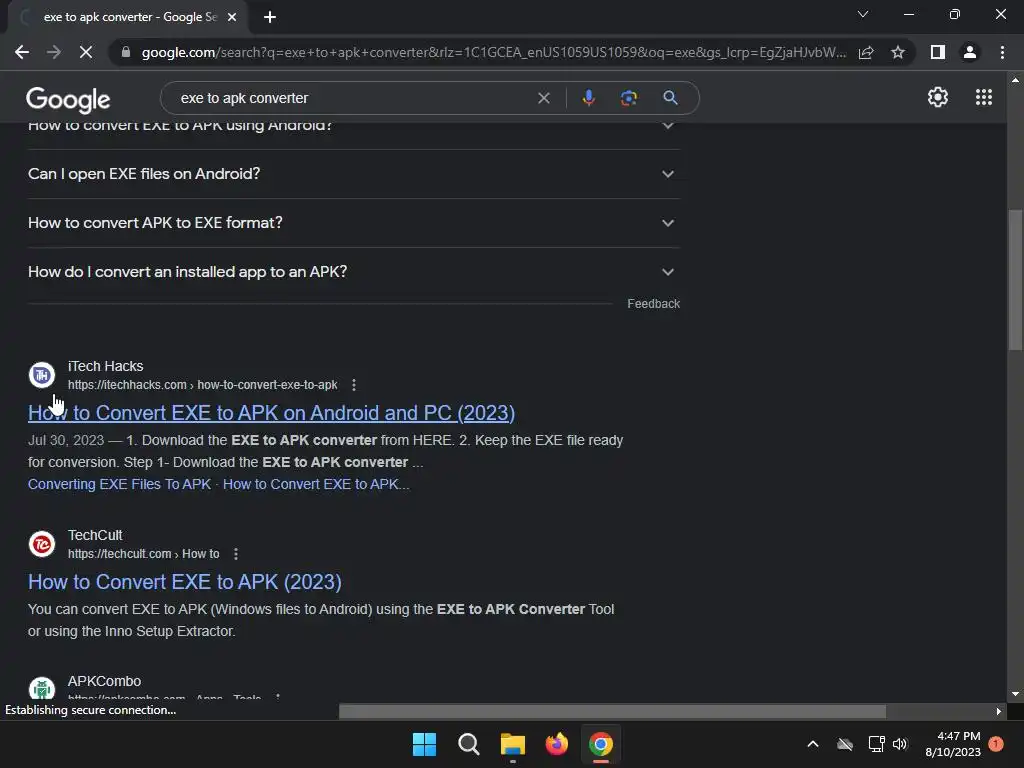Submit search with magnifier icon
1024x768 pixels.
tap(670, 98)
